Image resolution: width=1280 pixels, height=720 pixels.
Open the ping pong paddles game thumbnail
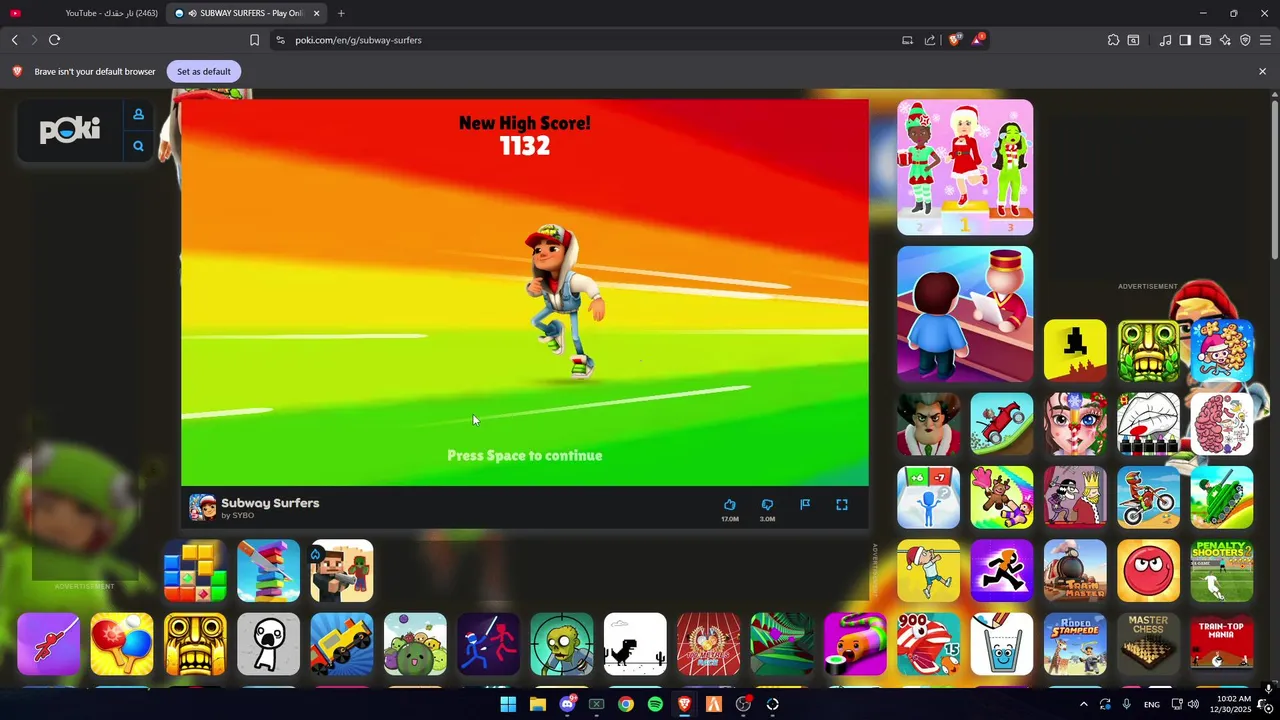click(x=122, y=644)
